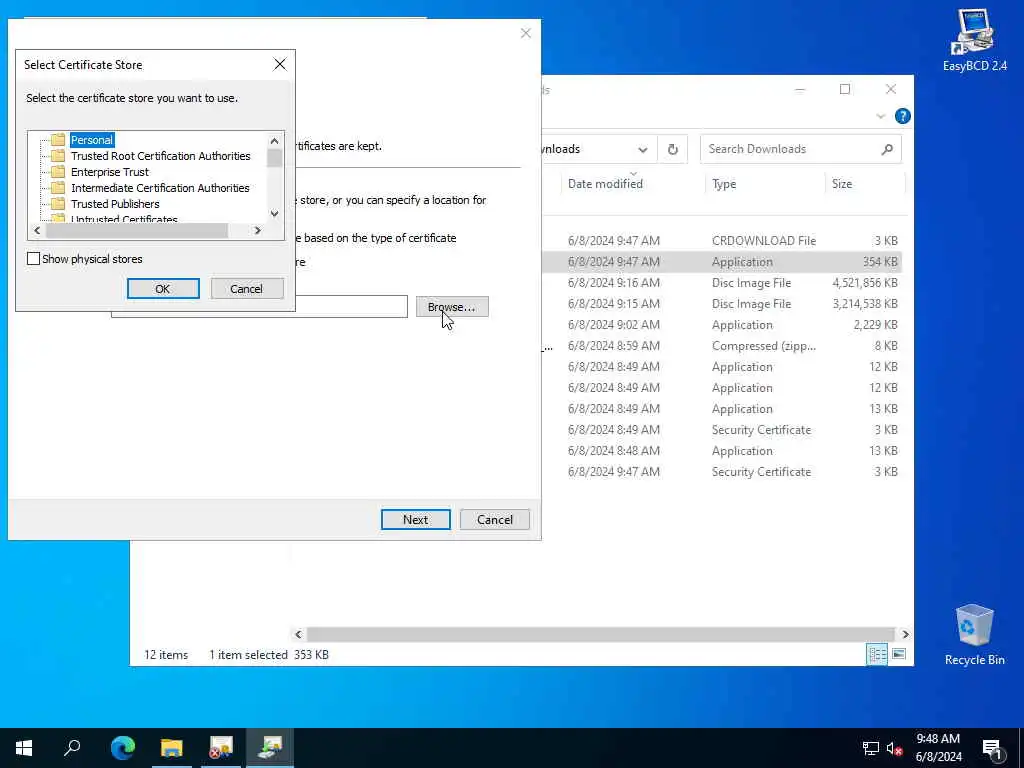Screen dimensions: 1024x768
Task: Click the certificate app taskbar icon
Action: (221, 748)
